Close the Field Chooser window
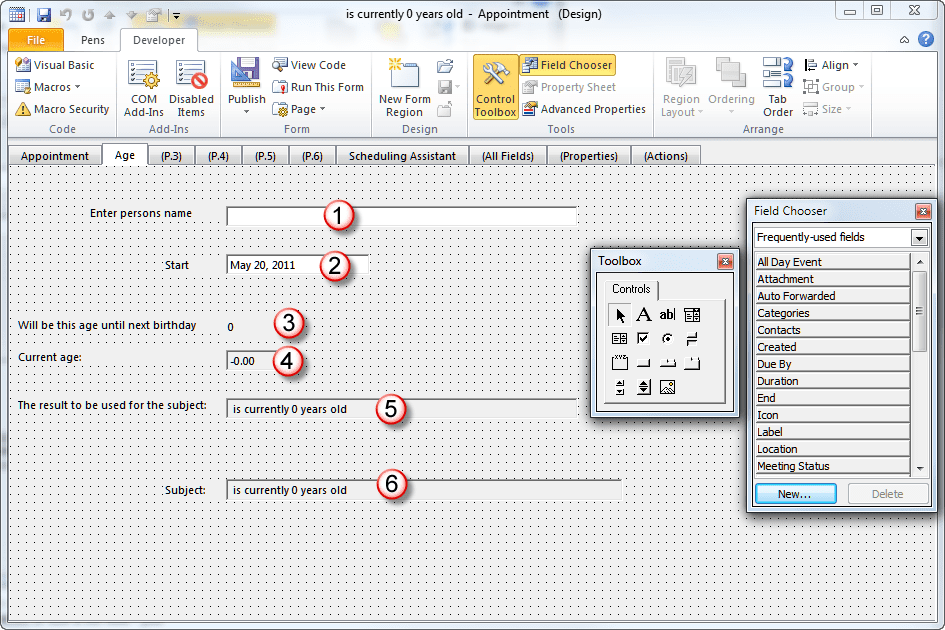Screen dimensions: 945x630 pos(923,211)
